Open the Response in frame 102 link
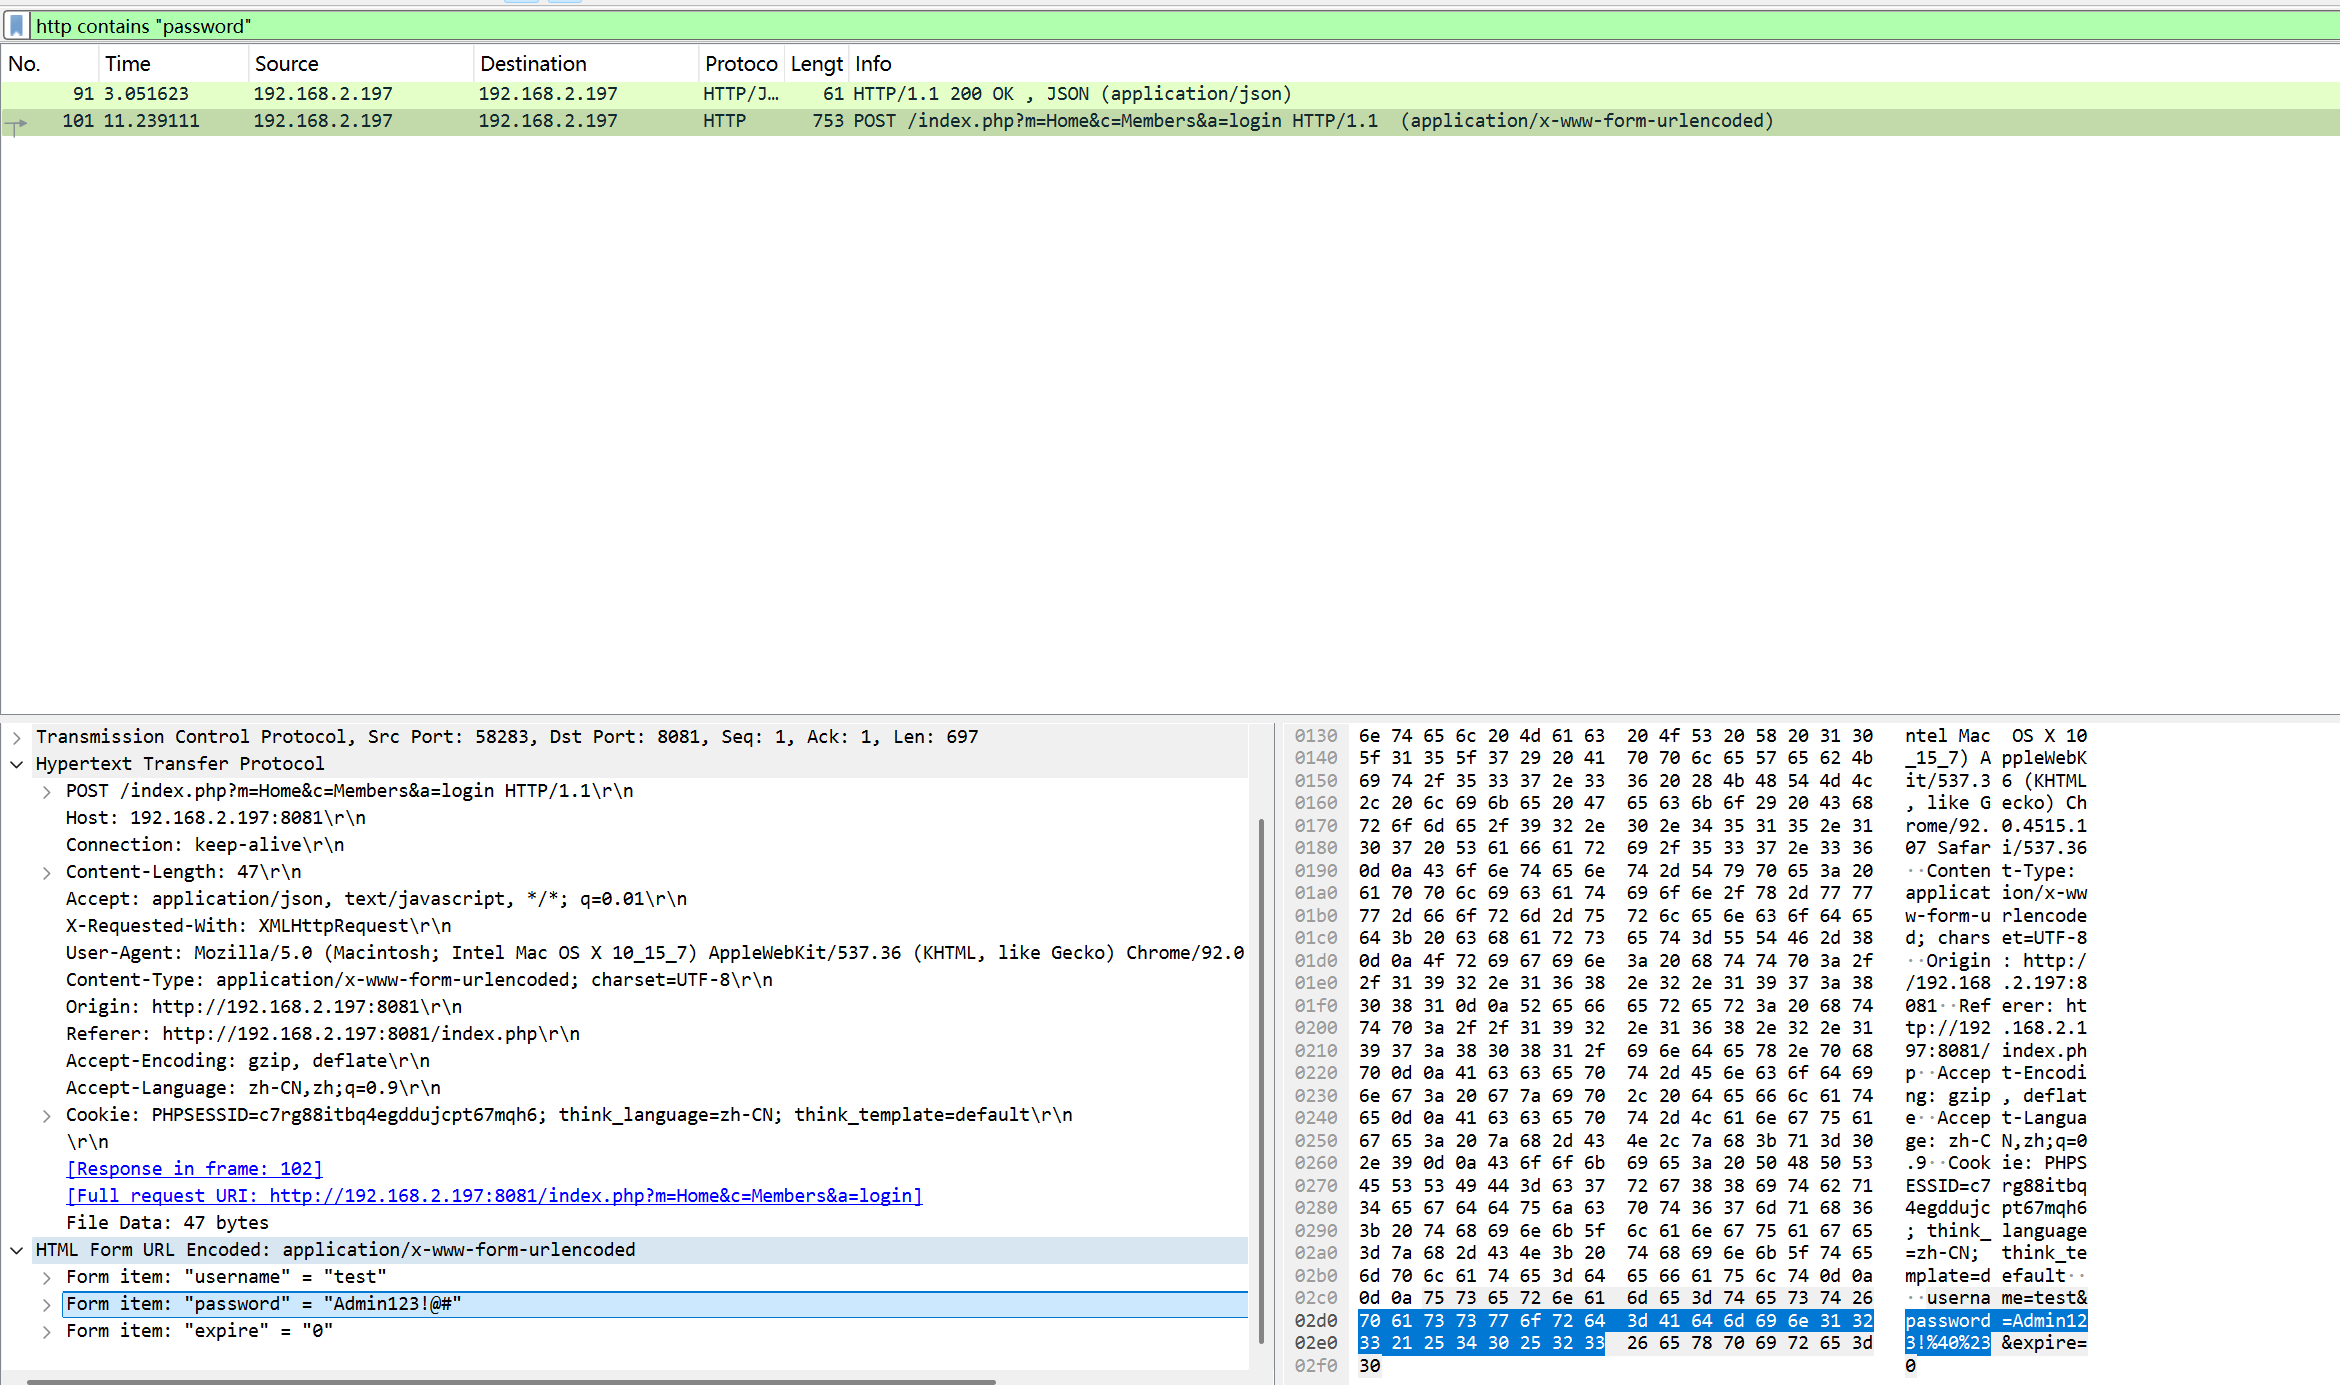Screen dimensions: 2340x1385 click(x=194, y=1169)
